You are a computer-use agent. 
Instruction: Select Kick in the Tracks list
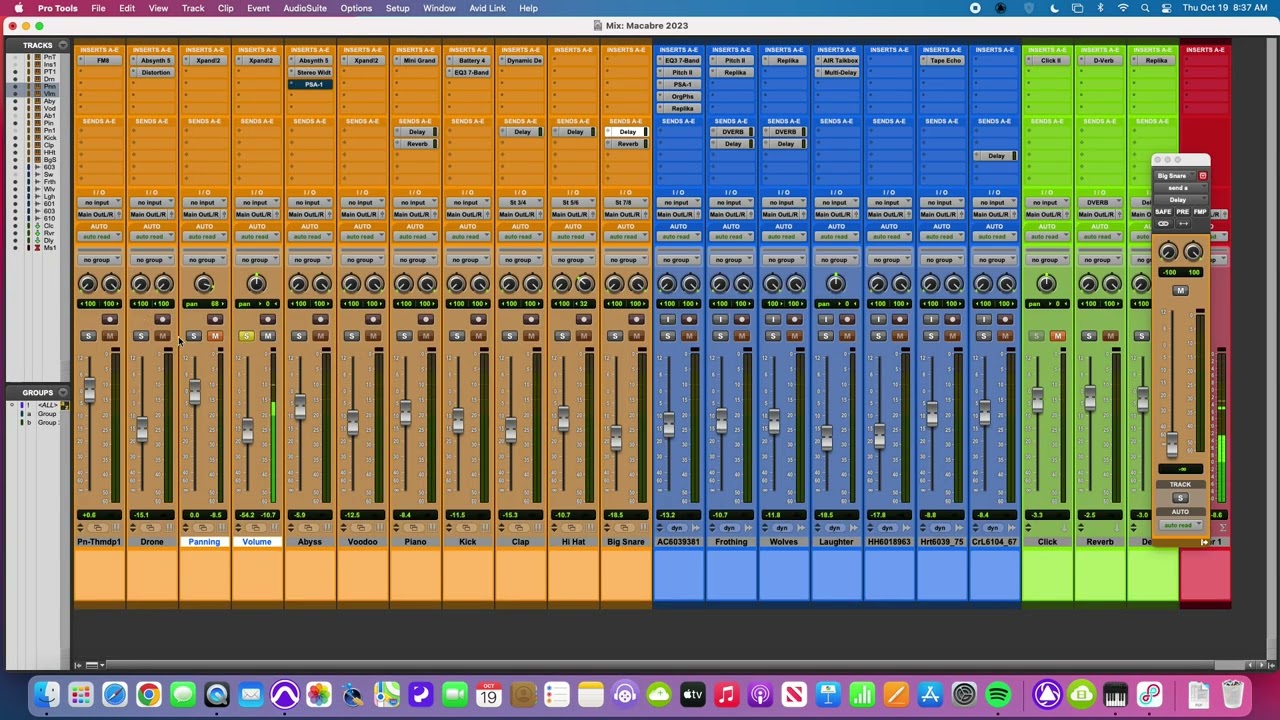[x=50, y=138]
